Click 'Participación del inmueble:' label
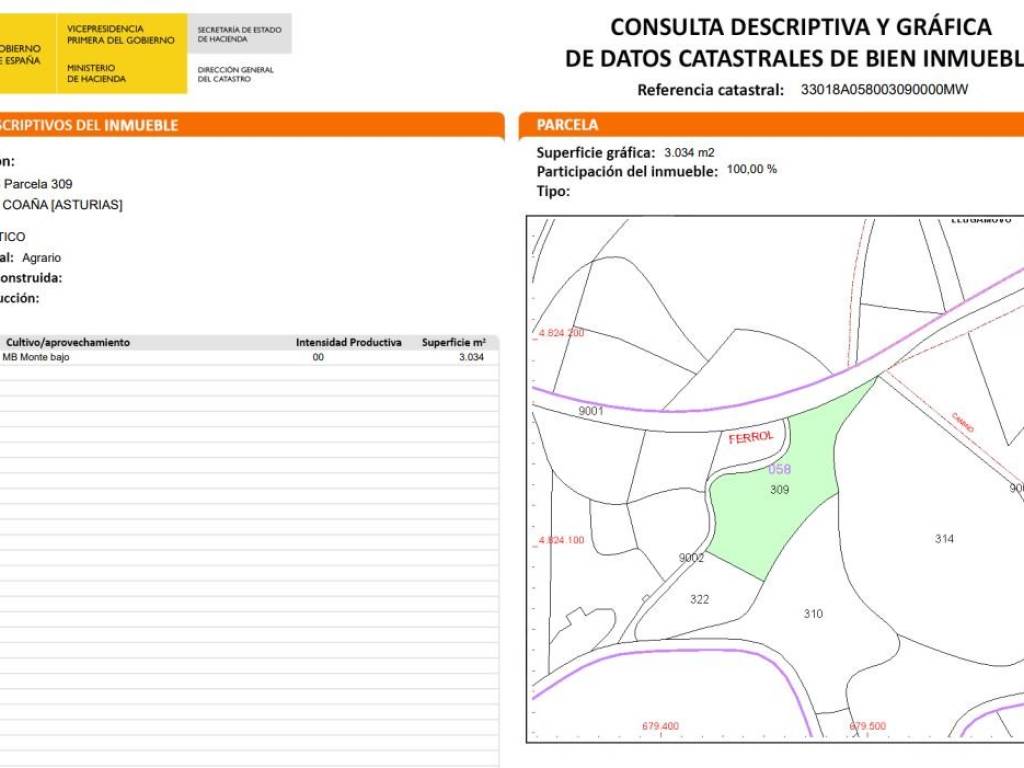 [627, 172]
